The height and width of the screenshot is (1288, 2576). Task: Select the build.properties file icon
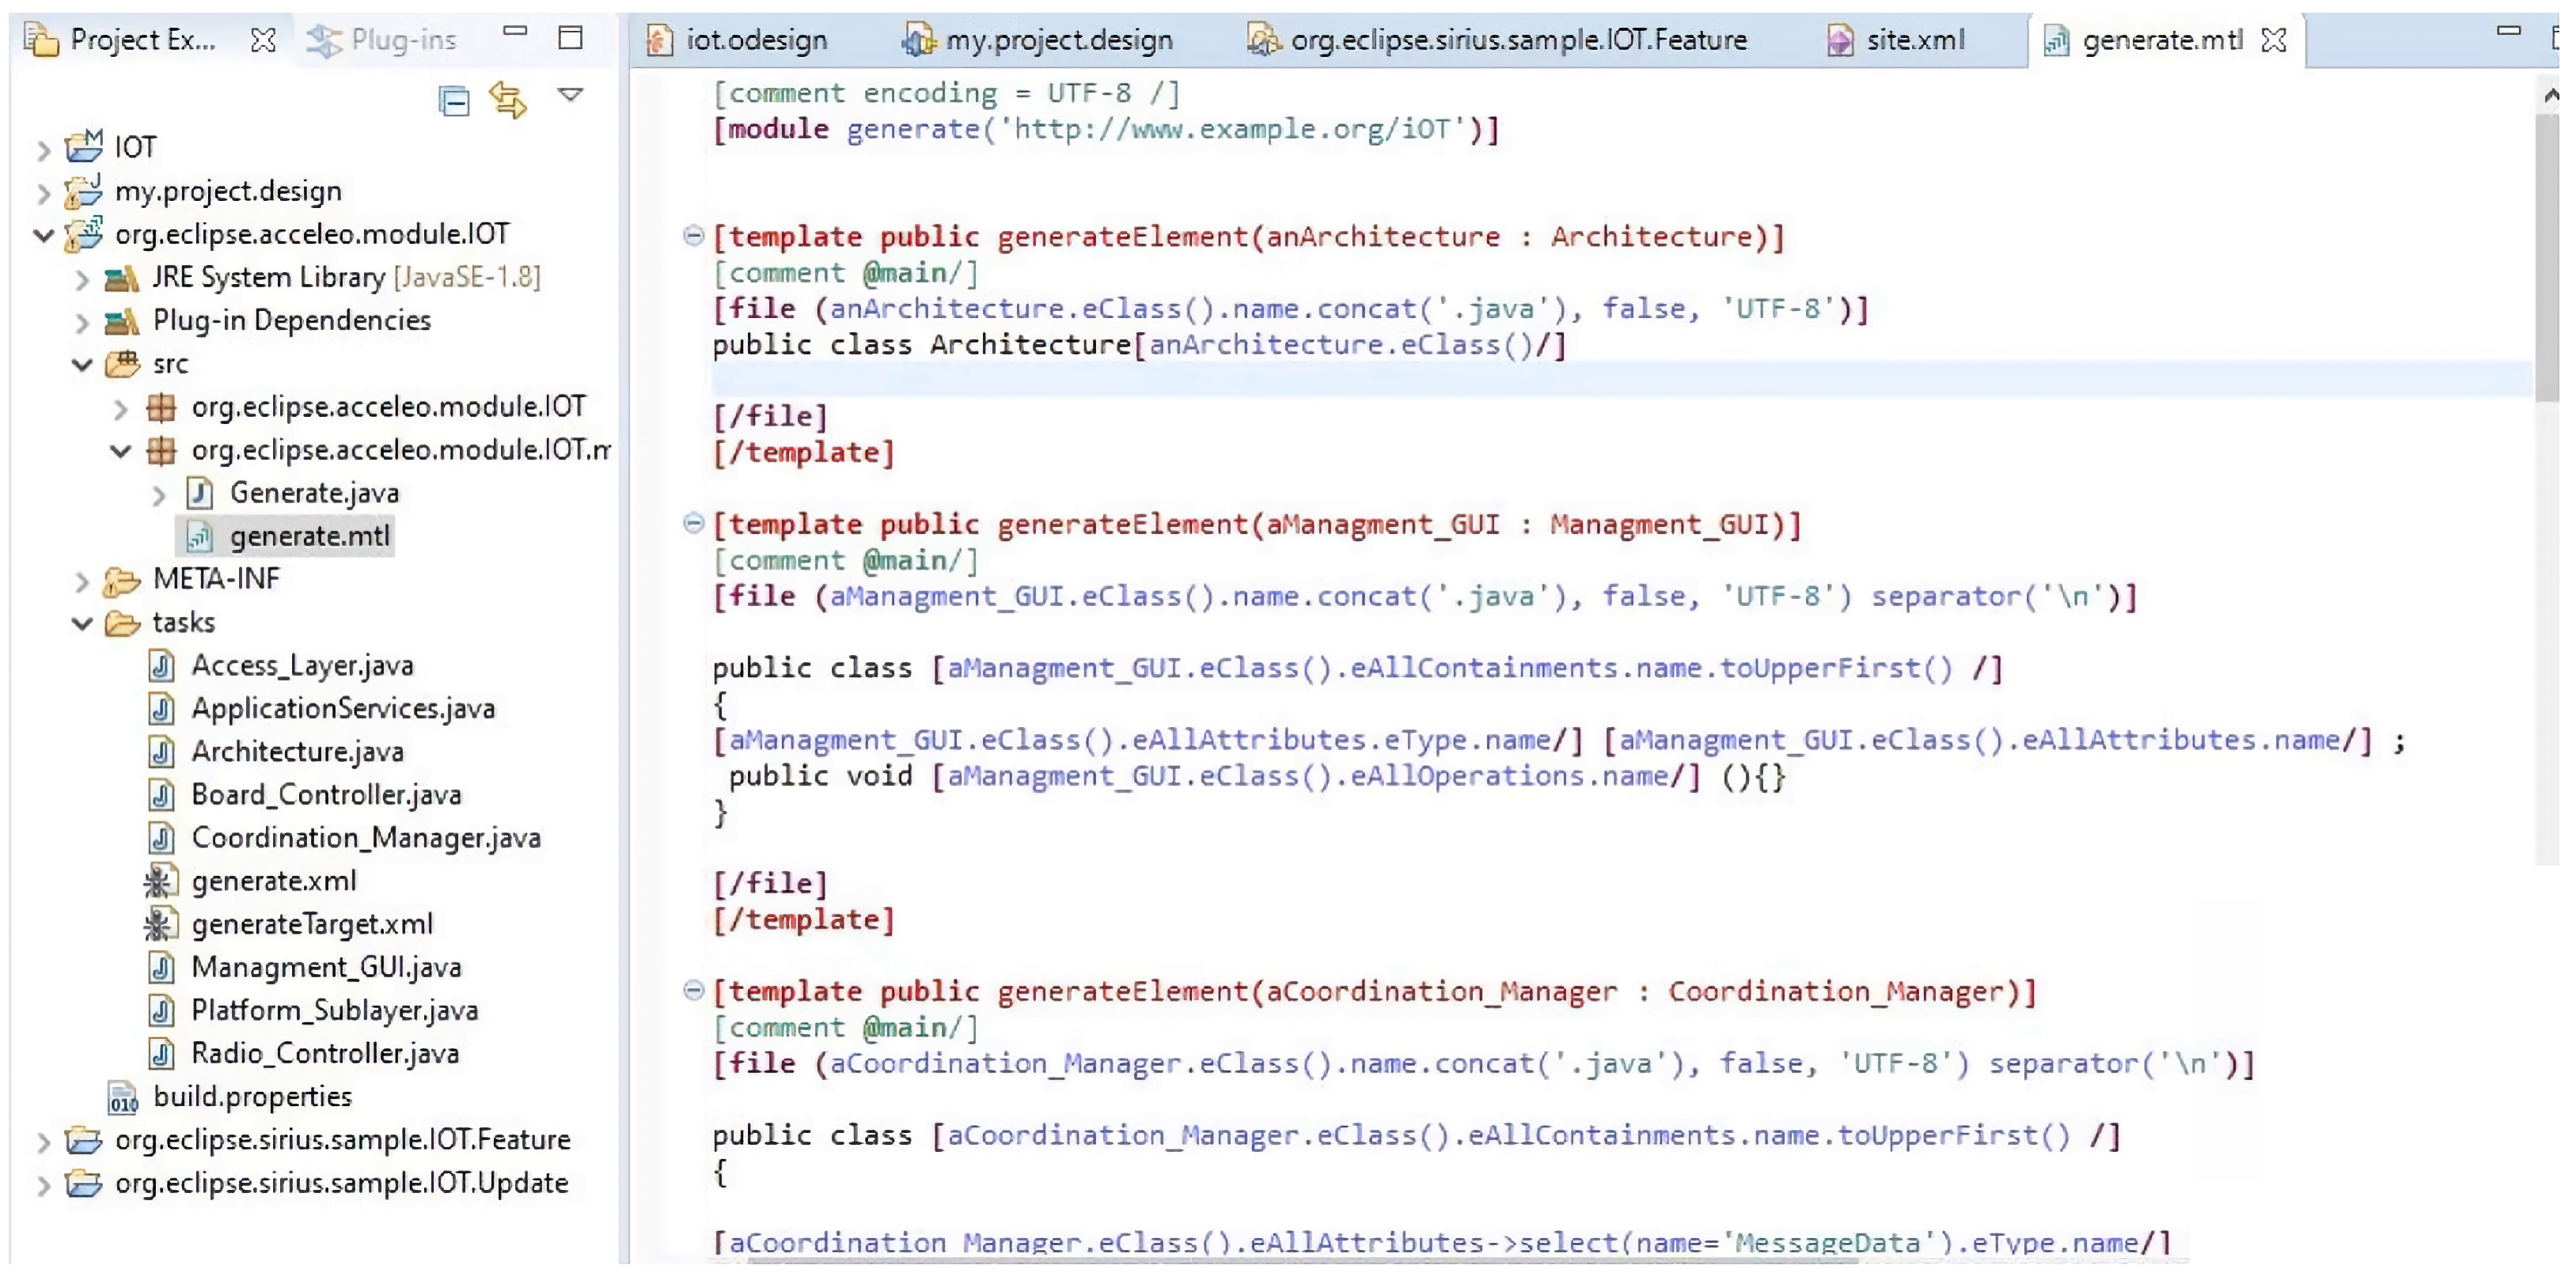click(122, 1097)
